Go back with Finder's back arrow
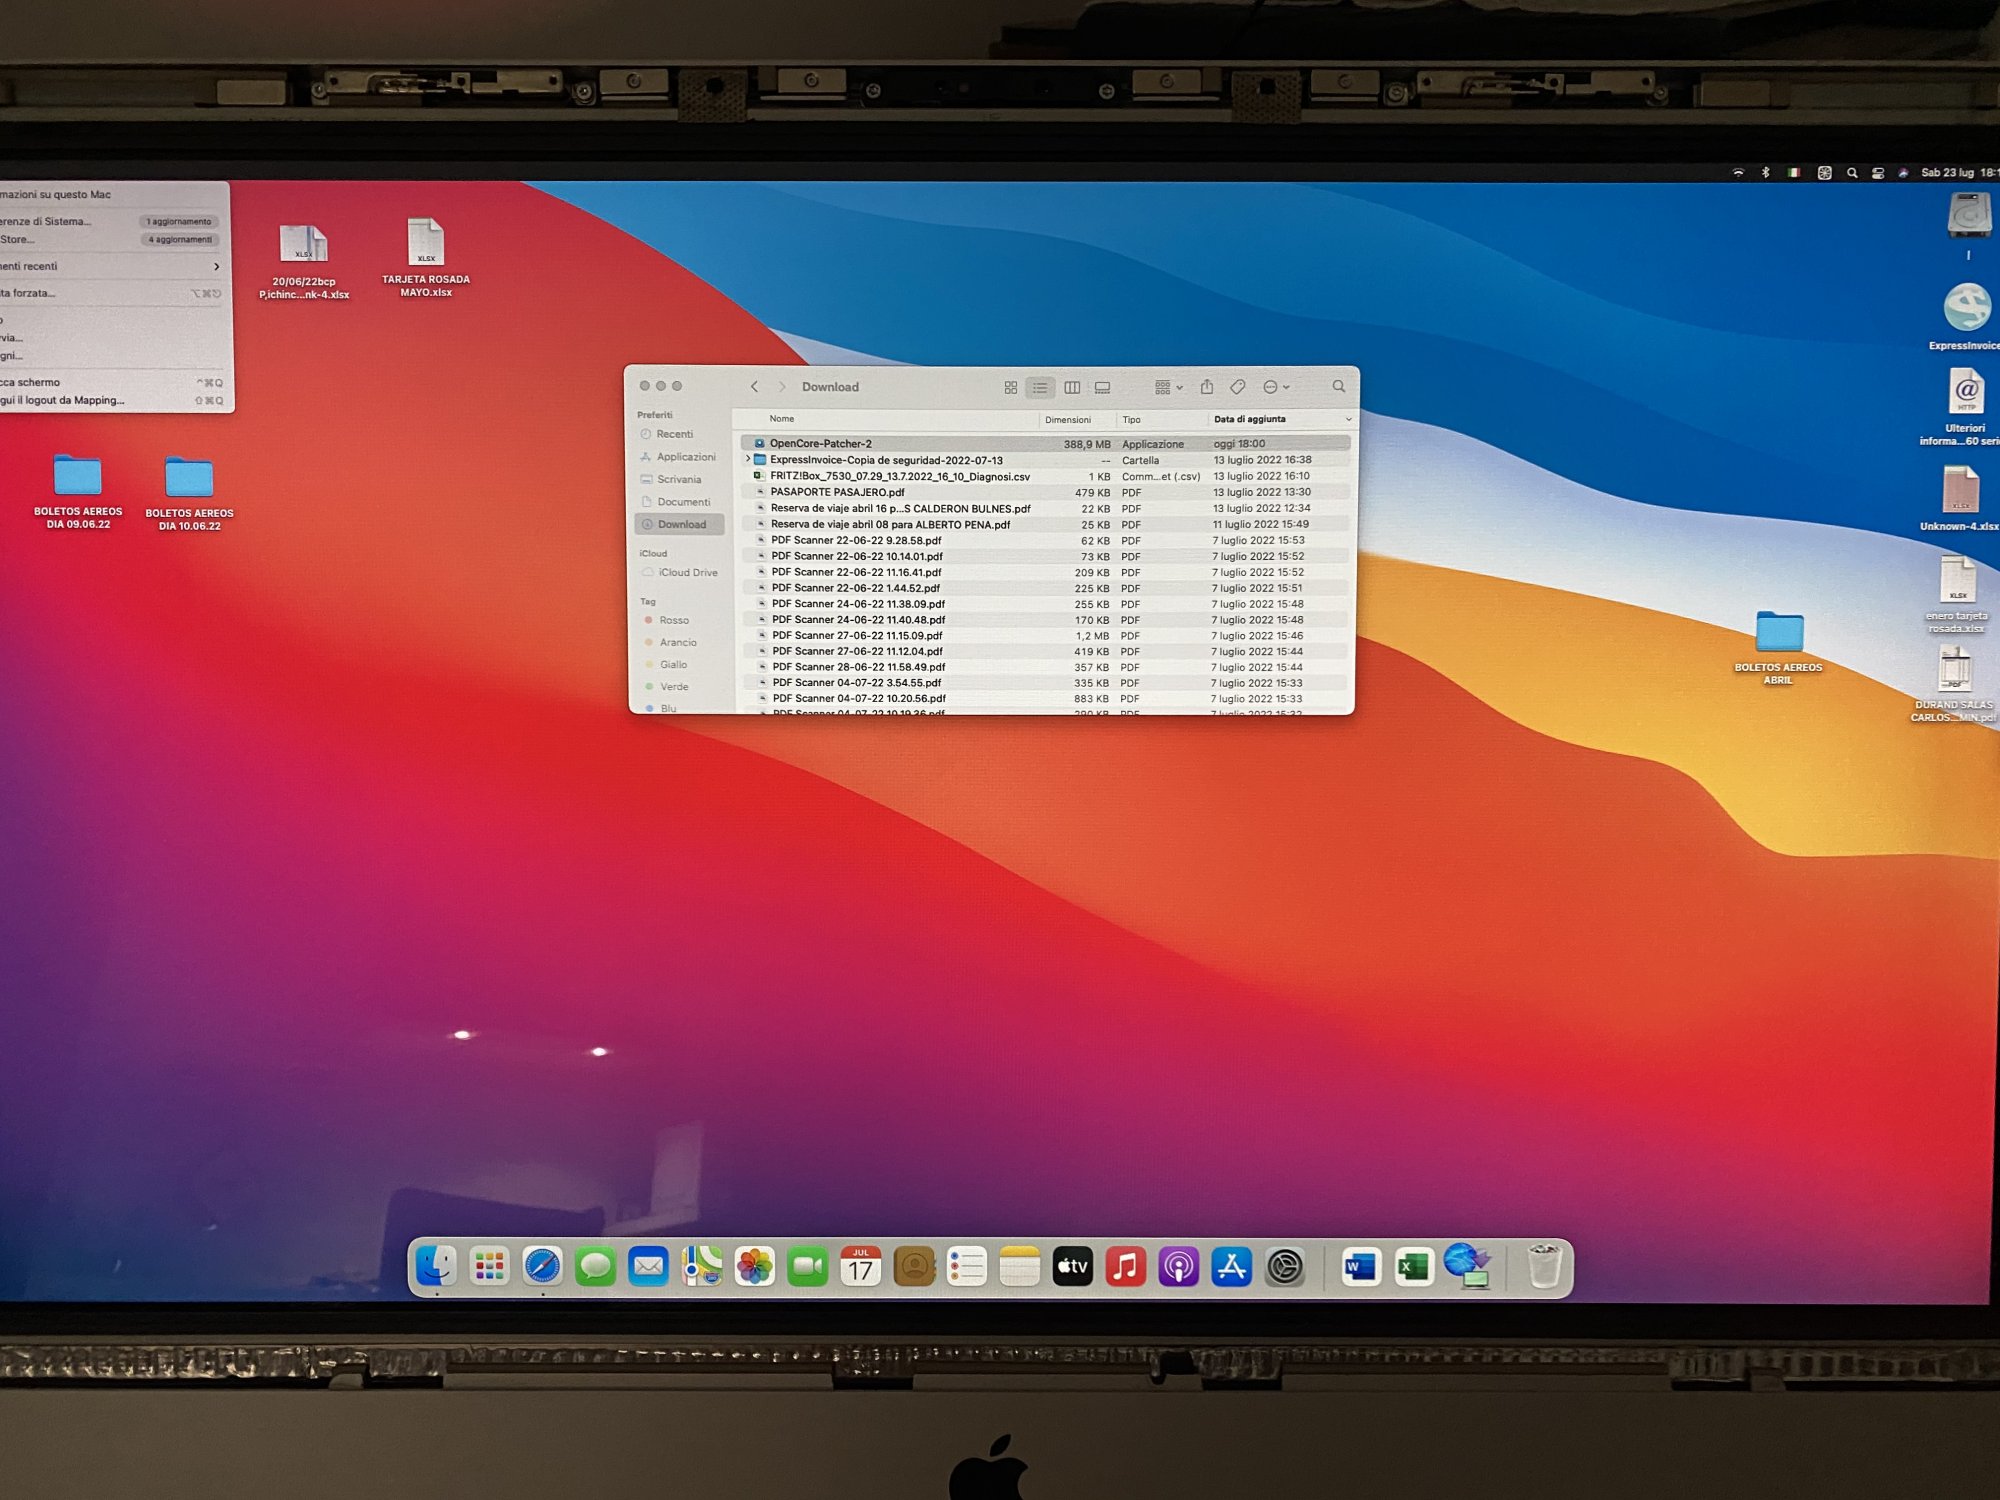Screen dimensions: 2000x1500 pos(754,387)
